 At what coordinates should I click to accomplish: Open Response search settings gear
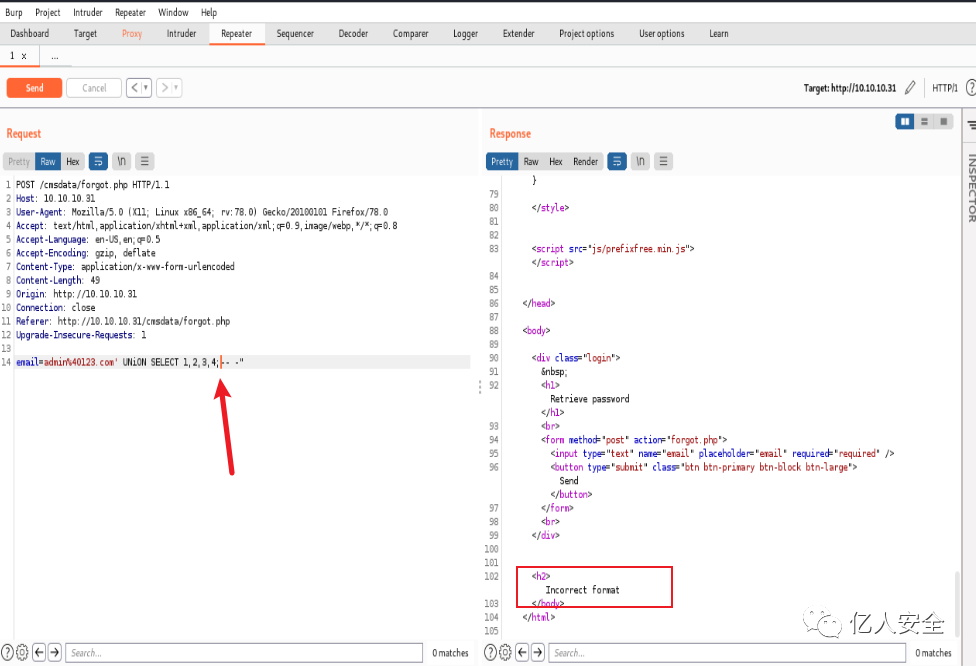click(x=505, y=652)
